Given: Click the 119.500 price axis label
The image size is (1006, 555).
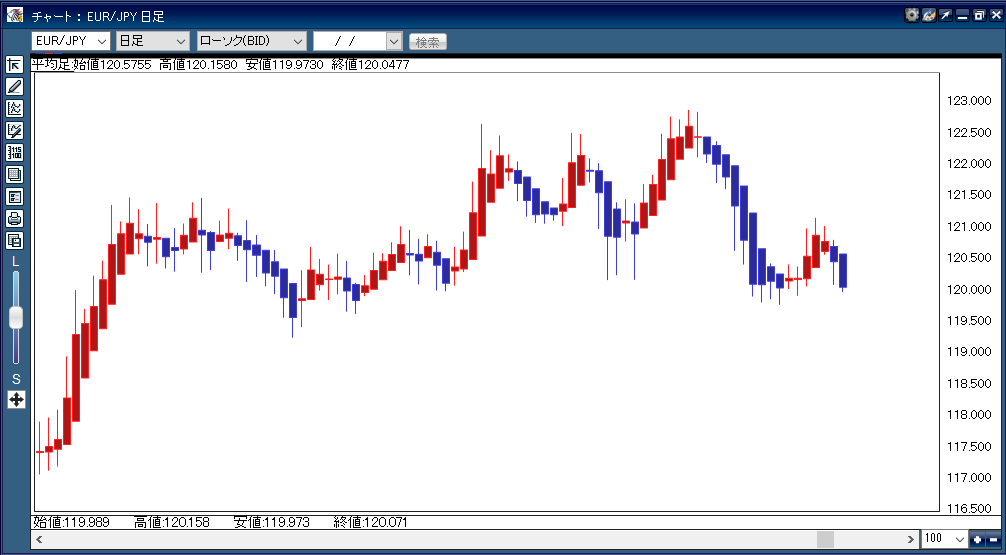Looking at the screenshot, I should coord(969,321).
